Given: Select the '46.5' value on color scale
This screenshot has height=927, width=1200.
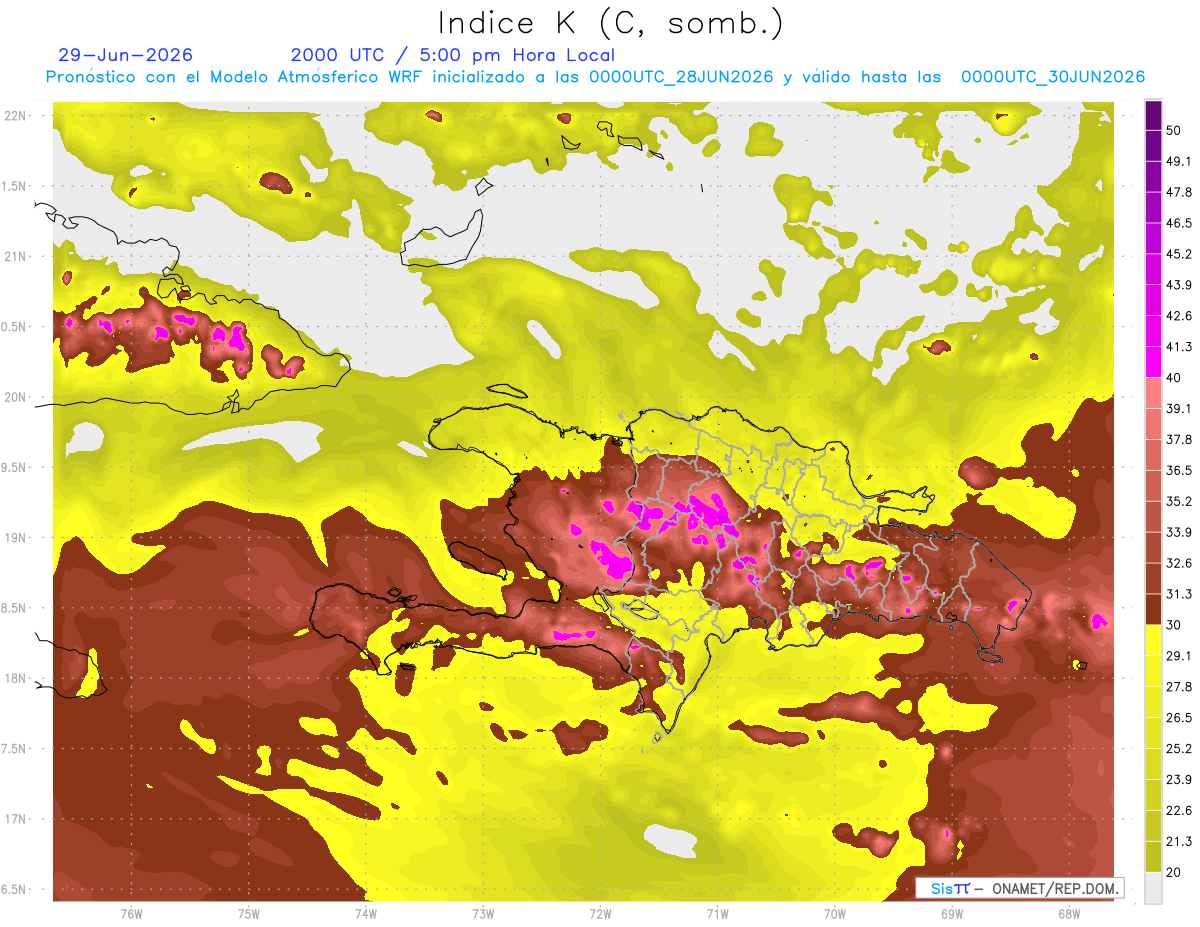Looking at the screenshot, I should [1178, 223].
